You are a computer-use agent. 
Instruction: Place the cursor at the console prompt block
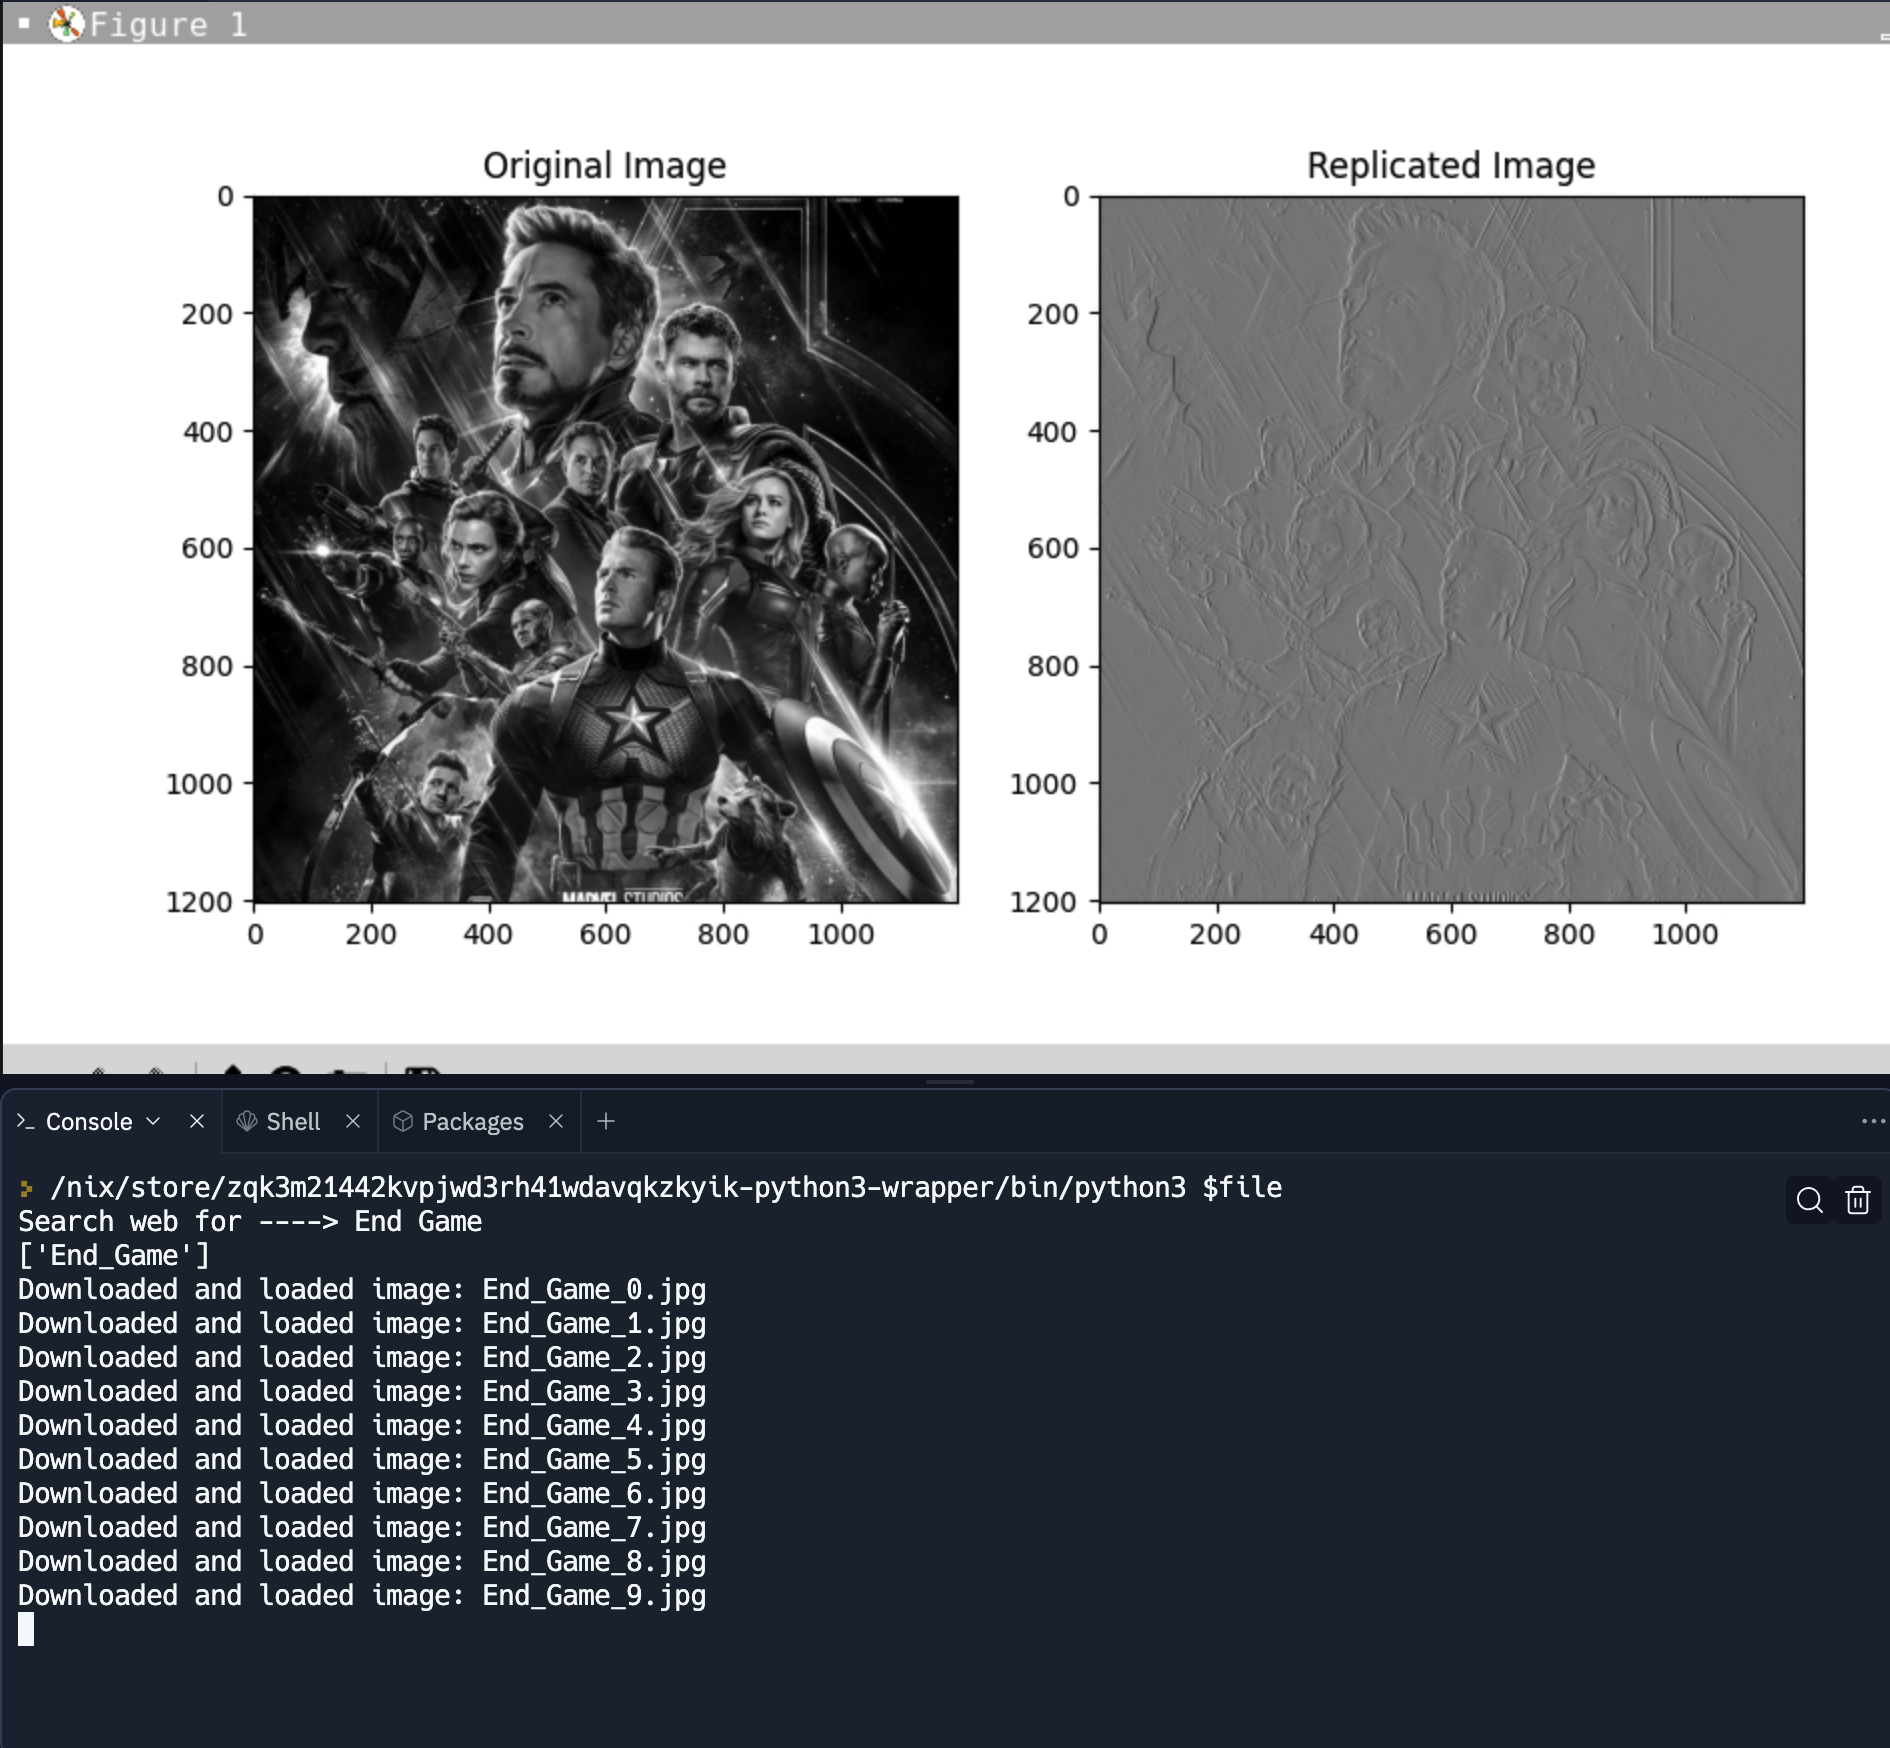click(26, 1629)
